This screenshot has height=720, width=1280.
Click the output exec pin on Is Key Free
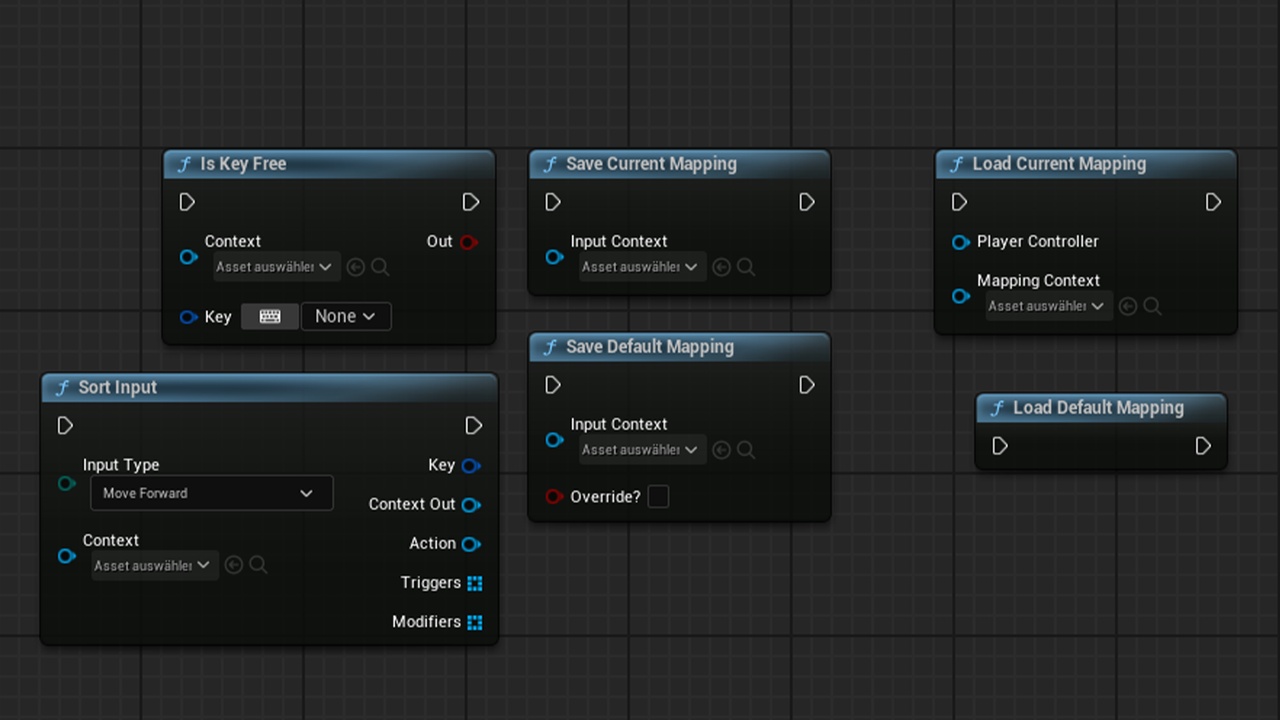[471, 202]
